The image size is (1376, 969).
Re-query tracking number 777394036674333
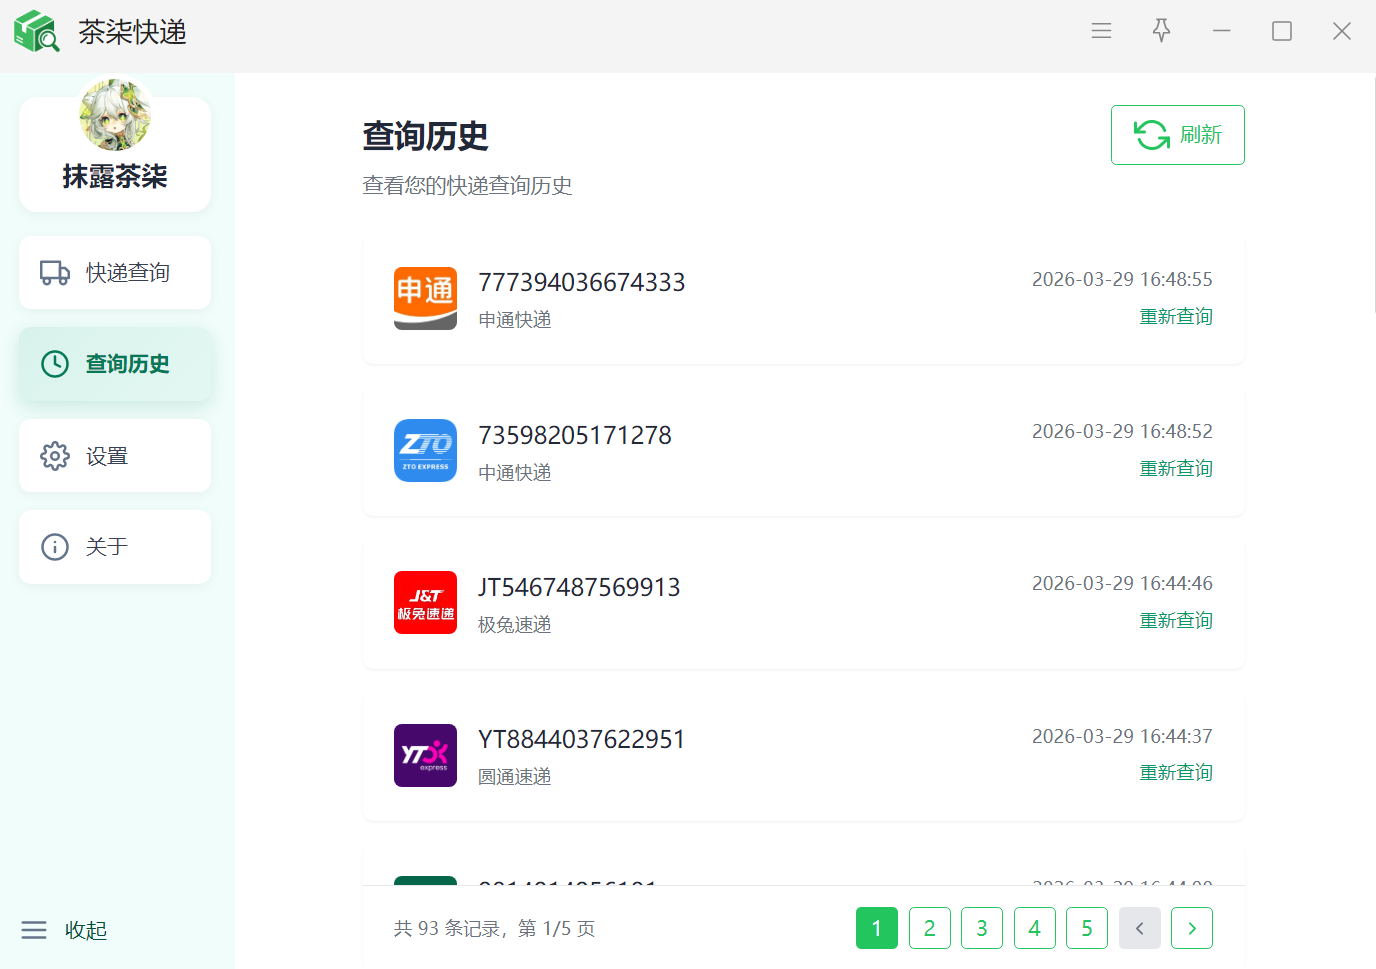1175,317
